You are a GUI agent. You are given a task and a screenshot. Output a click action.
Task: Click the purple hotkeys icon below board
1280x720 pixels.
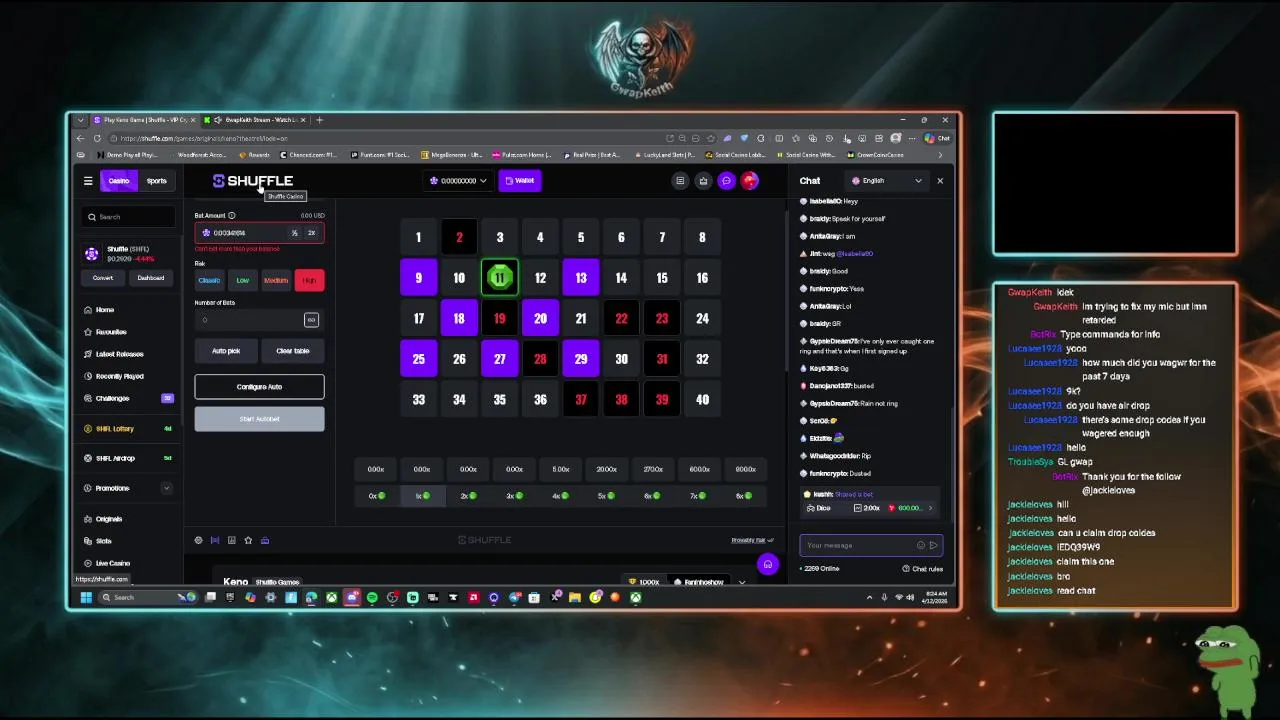[x=265, y=540]
